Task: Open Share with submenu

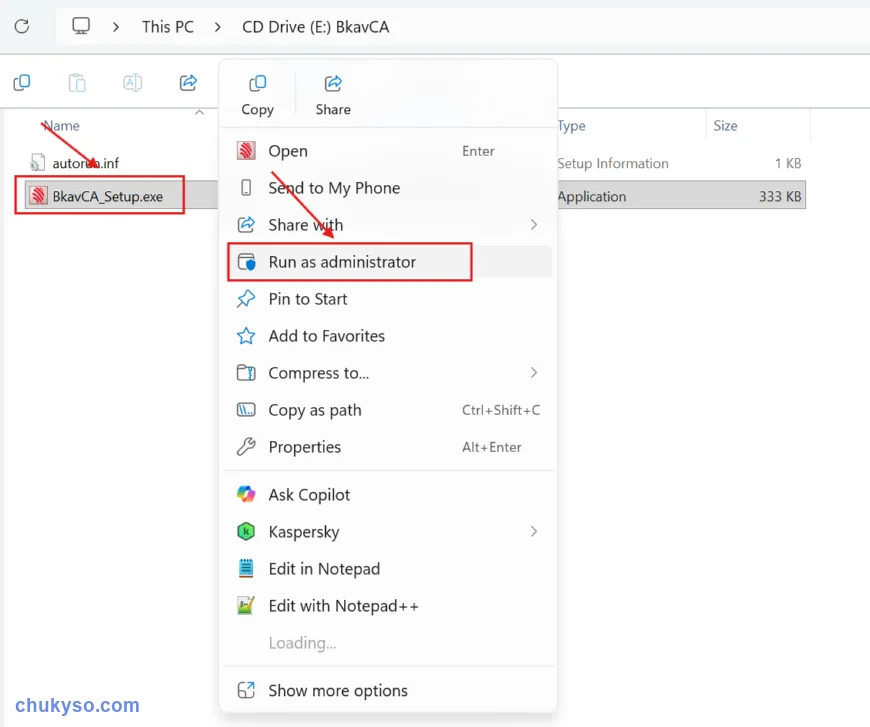Action: pos(388,225)
